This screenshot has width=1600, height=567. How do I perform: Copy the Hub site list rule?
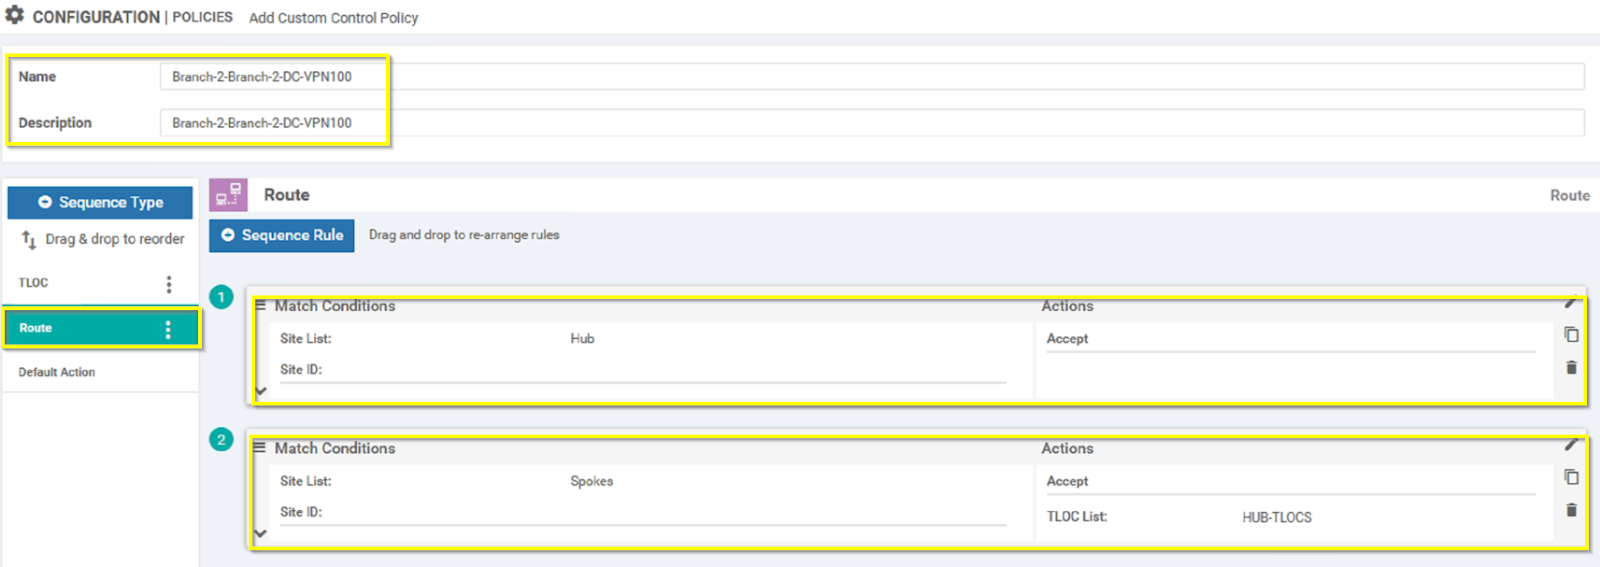[1571, 335]
